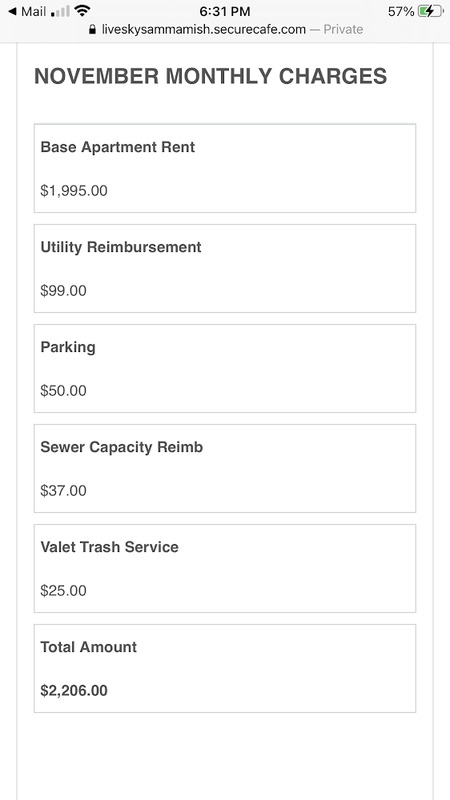This screenshot has height=800, width=450.
Task: Tap the lock icon beside the URL
Action: 92,30
